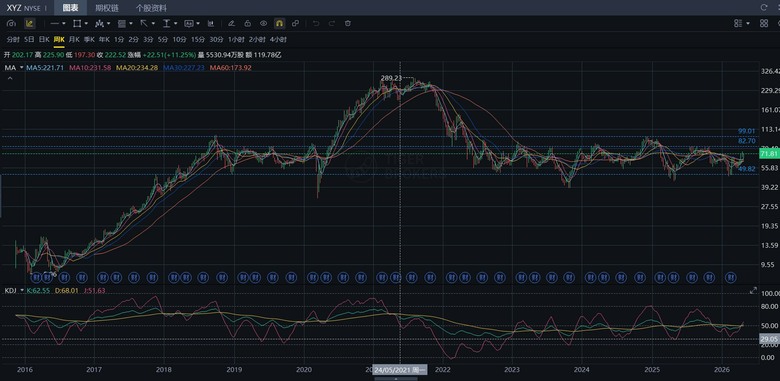Select the wave pattern drawing tool
The image size is (780, 381).
[x=99, y=23]
